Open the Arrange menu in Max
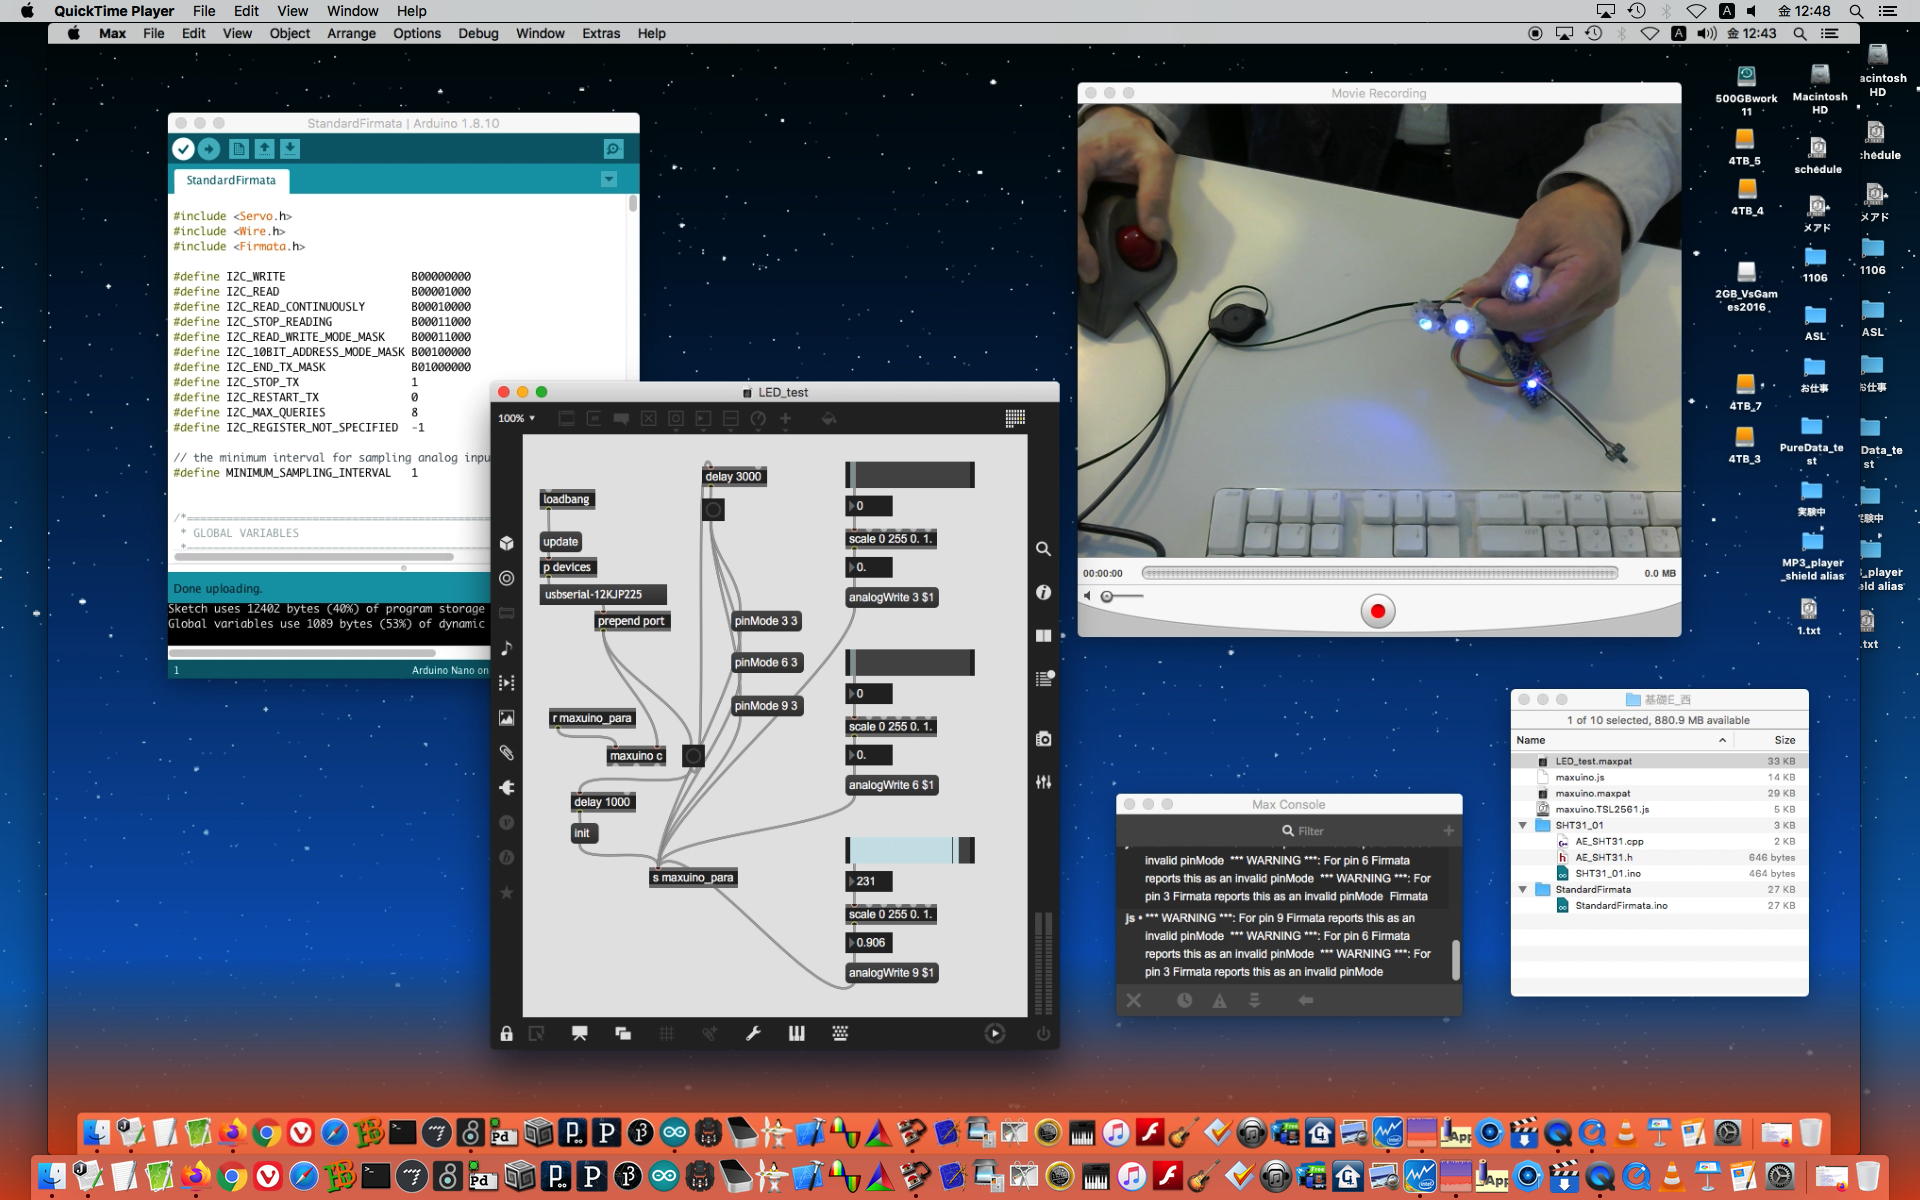The width and height of the screenshot is (1920, 1200). (351, 33)
